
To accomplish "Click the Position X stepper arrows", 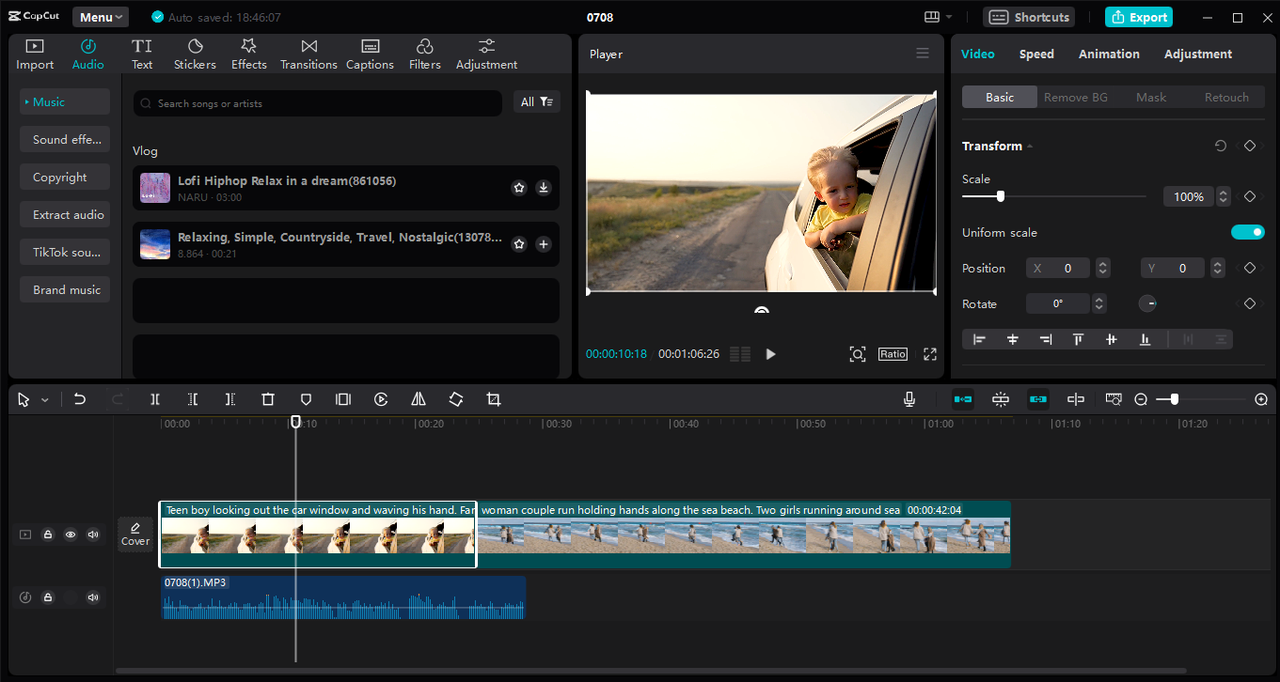I will coord(1102,268).
